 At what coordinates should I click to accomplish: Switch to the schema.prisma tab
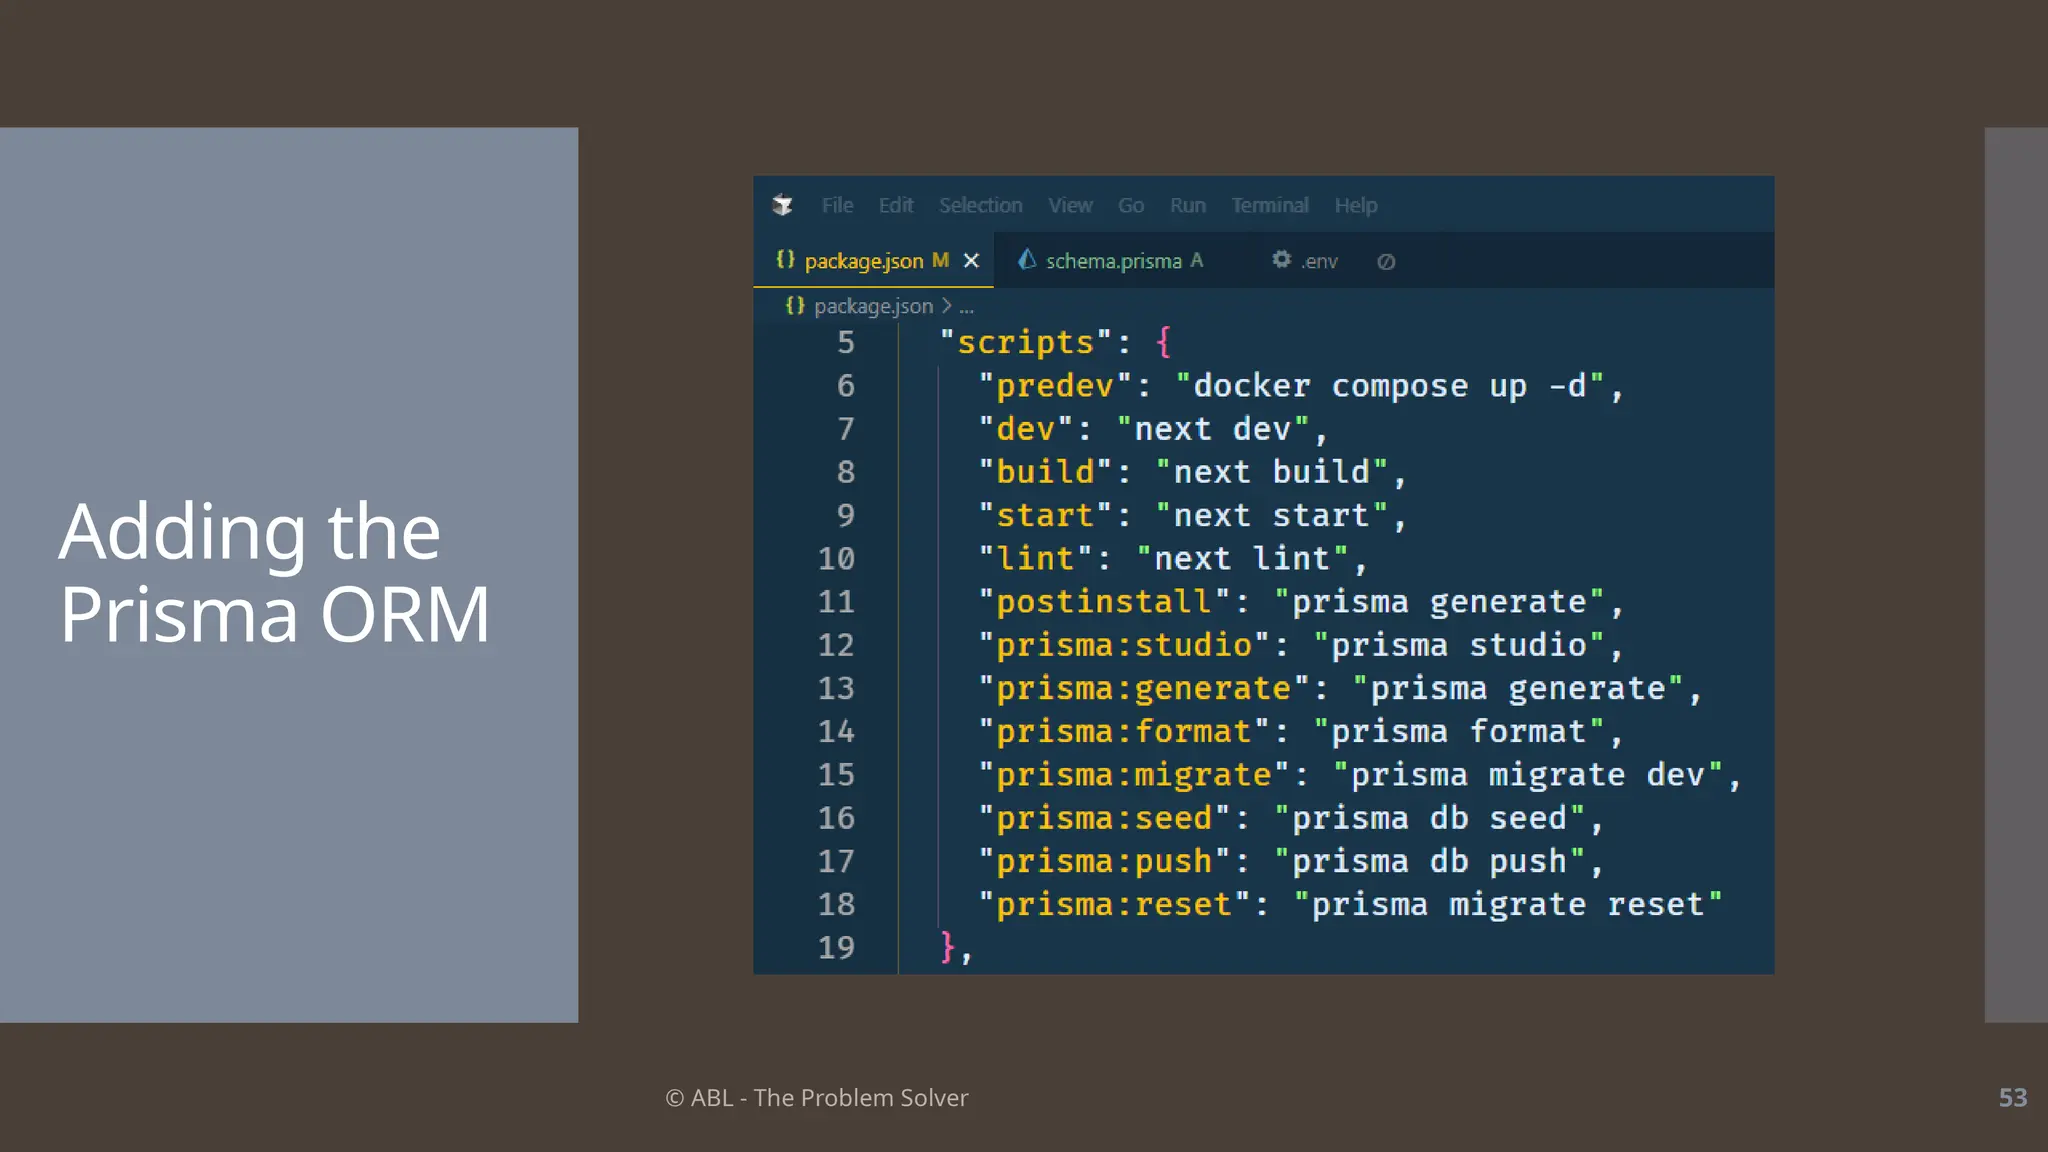pyautogui.click(x=1113, y=261)
